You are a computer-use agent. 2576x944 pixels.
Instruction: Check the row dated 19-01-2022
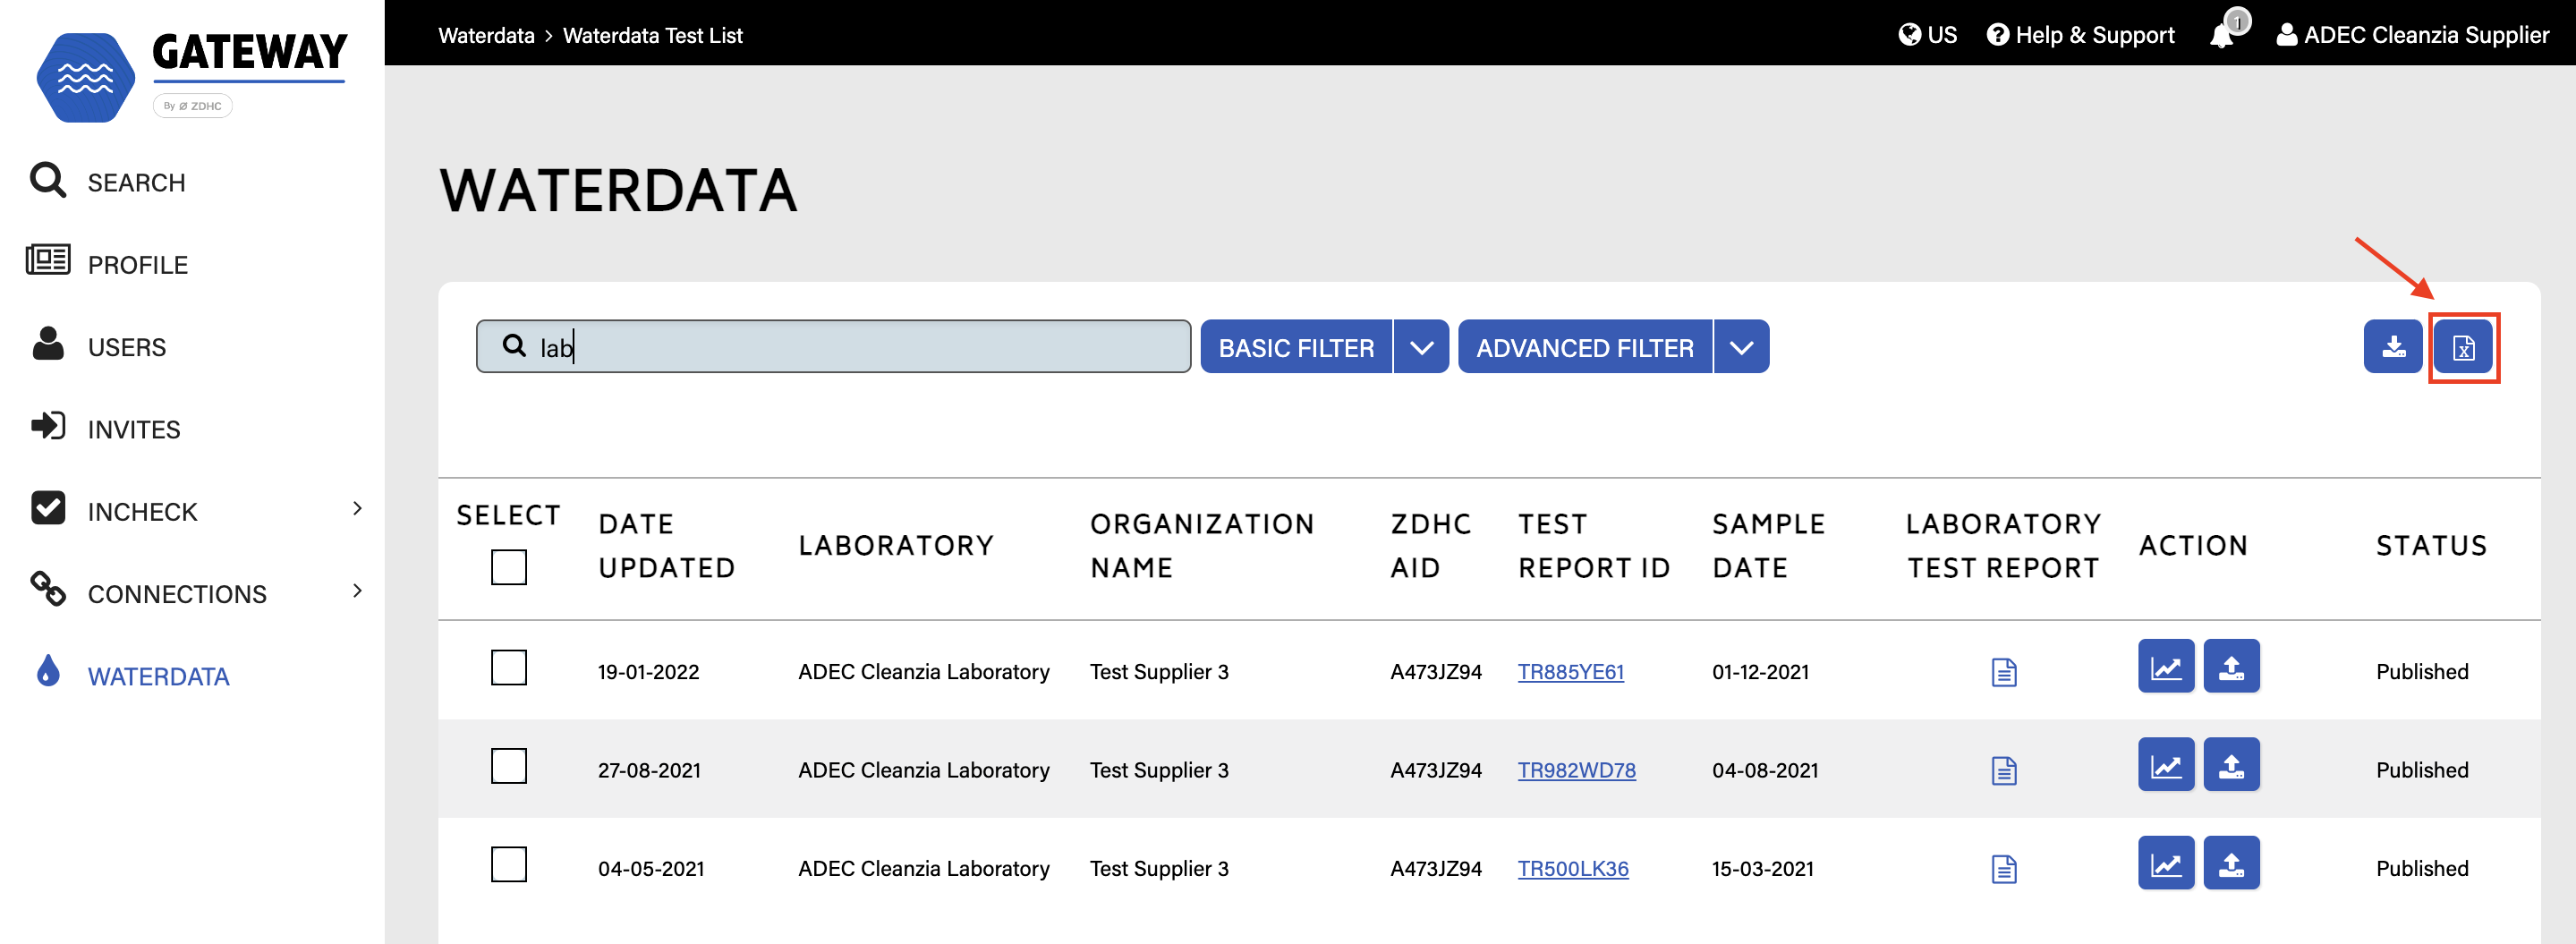[509, 668]
